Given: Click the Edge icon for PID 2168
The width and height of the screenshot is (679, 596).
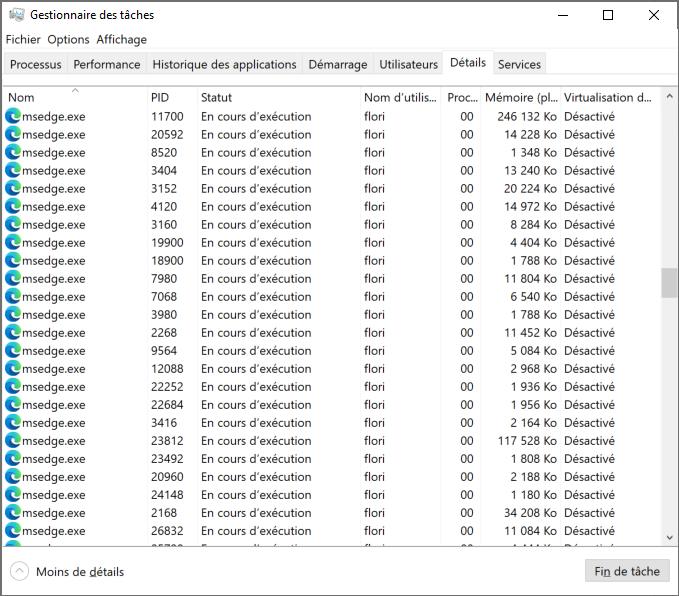Looking at the screenshot, I should pos(13,512).
